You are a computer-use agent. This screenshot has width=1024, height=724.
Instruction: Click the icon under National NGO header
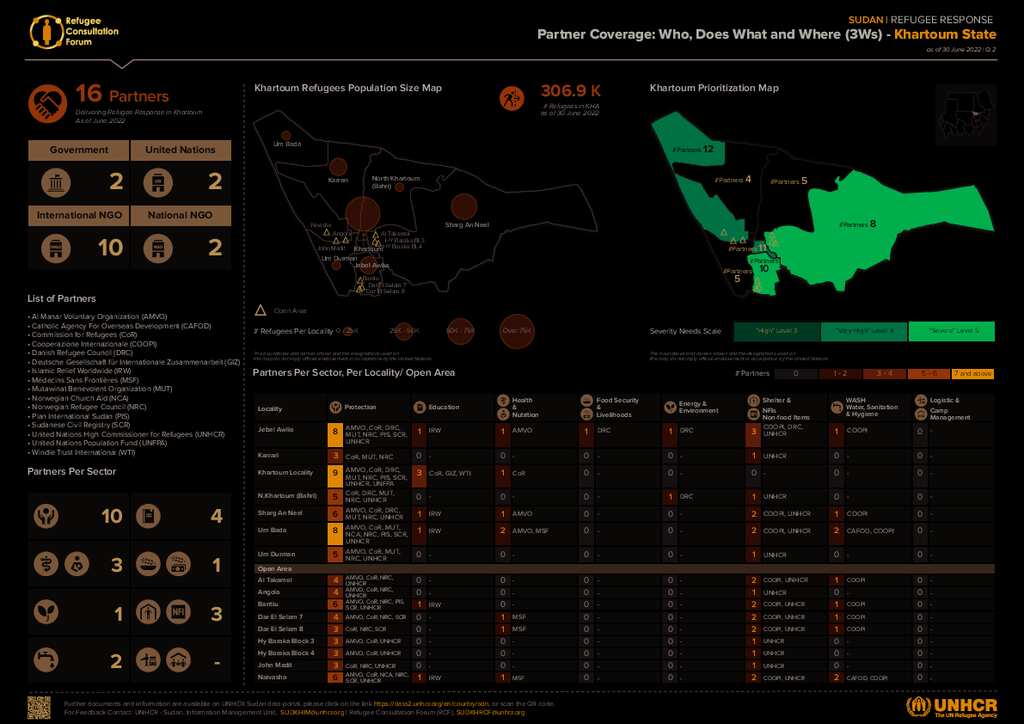(158, 248)
